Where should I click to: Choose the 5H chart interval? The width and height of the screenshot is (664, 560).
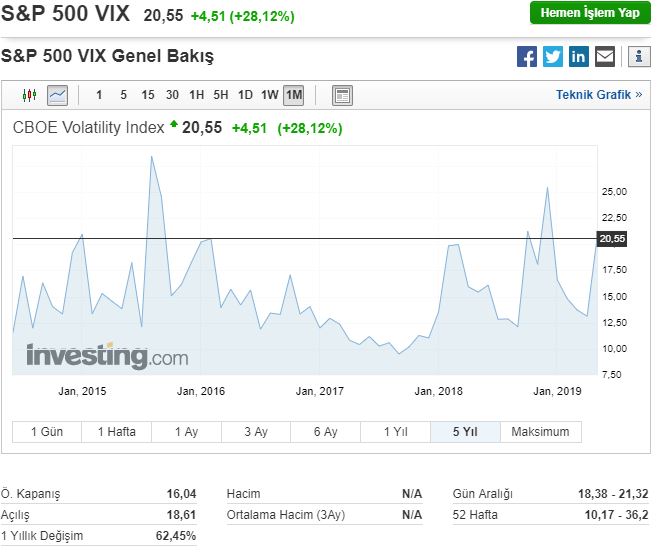[x=221, y=95]
